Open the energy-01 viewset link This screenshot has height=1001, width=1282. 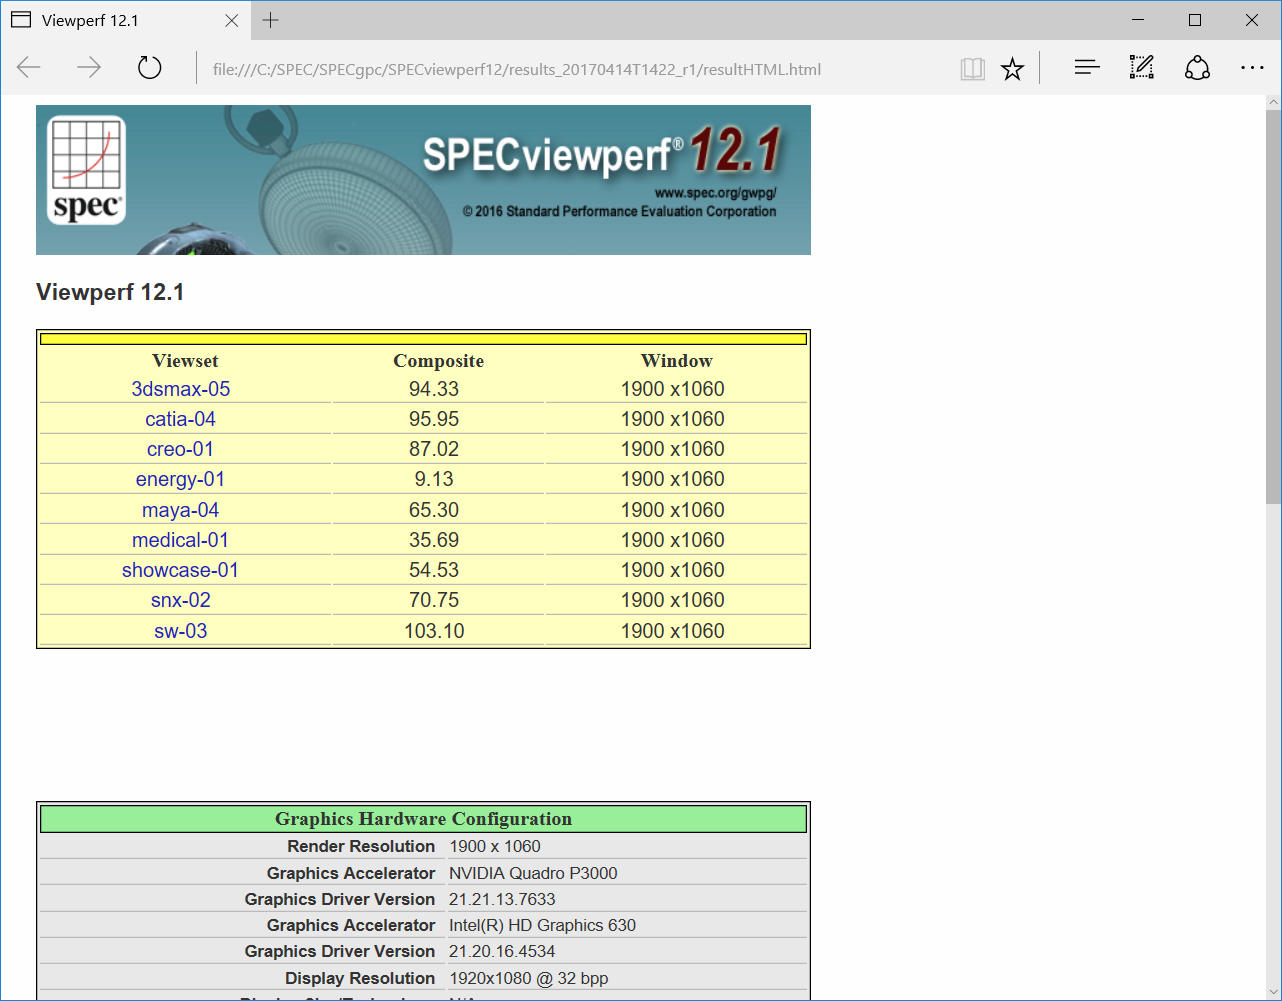[x=181, y=479]
